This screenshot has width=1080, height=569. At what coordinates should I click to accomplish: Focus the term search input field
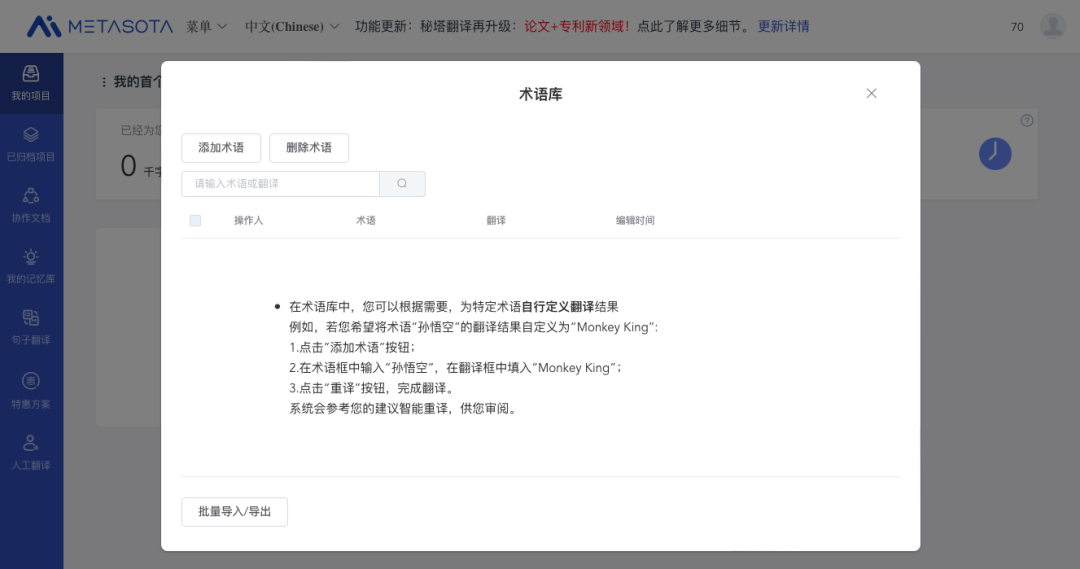click(280, 184)
